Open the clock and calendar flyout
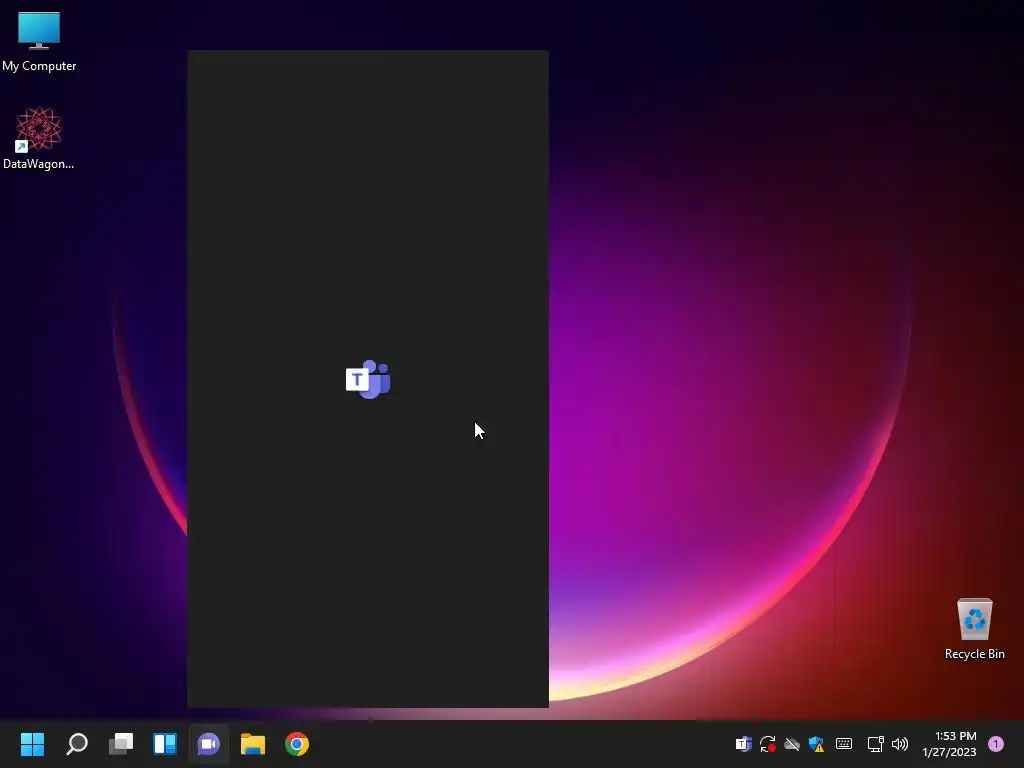 tap(949, 744)
